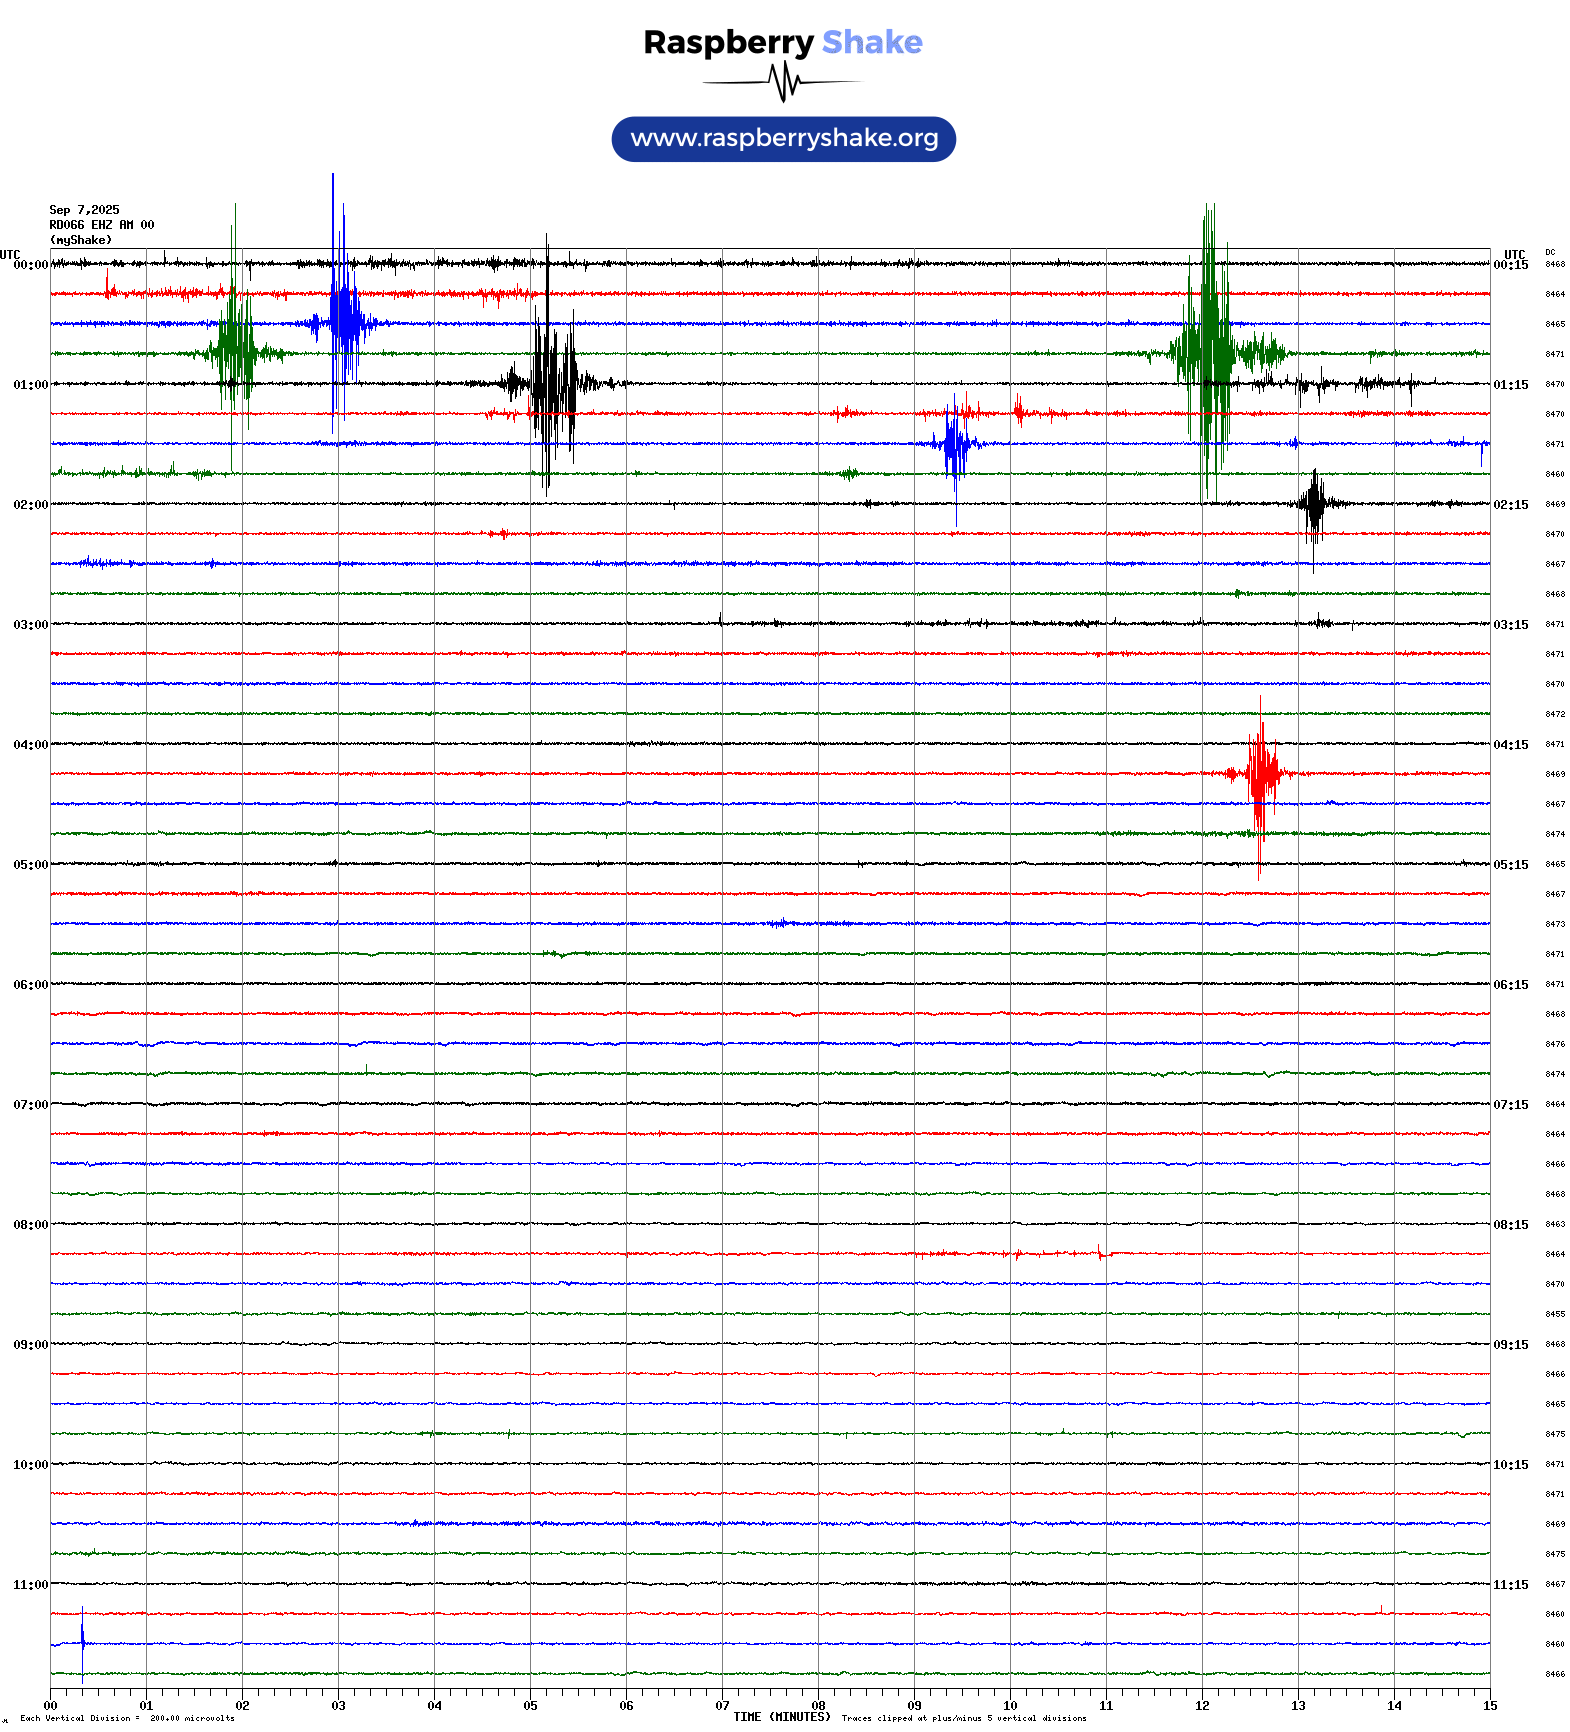Click the Raspberry Shake logo text
This screenshot has width=1570, height=1732.
[x=783, y=42]
